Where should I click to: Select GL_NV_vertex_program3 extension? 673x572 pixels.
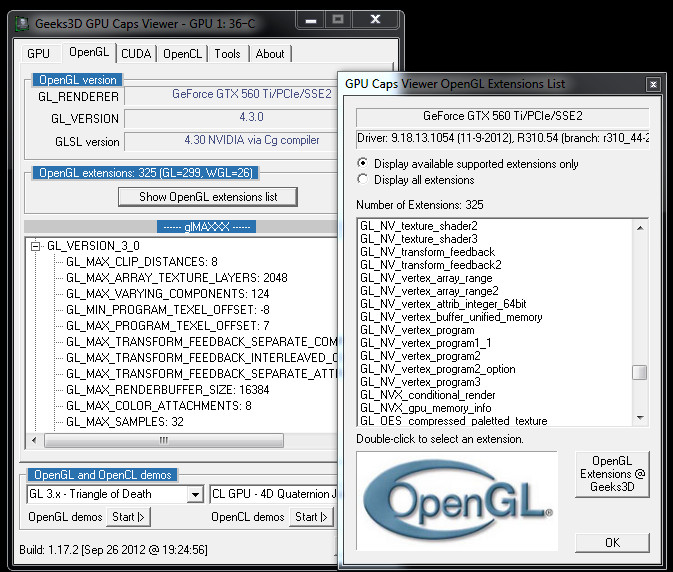[420, 382]
